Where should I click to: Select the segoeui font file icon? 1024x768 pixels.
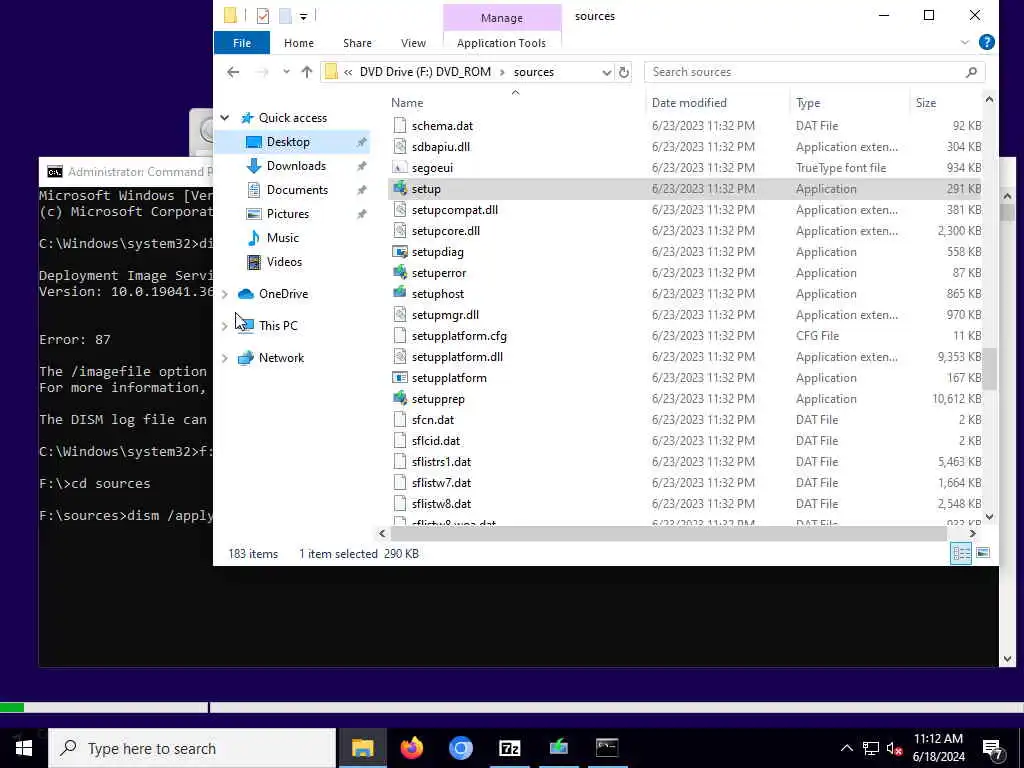click(400, 168)
